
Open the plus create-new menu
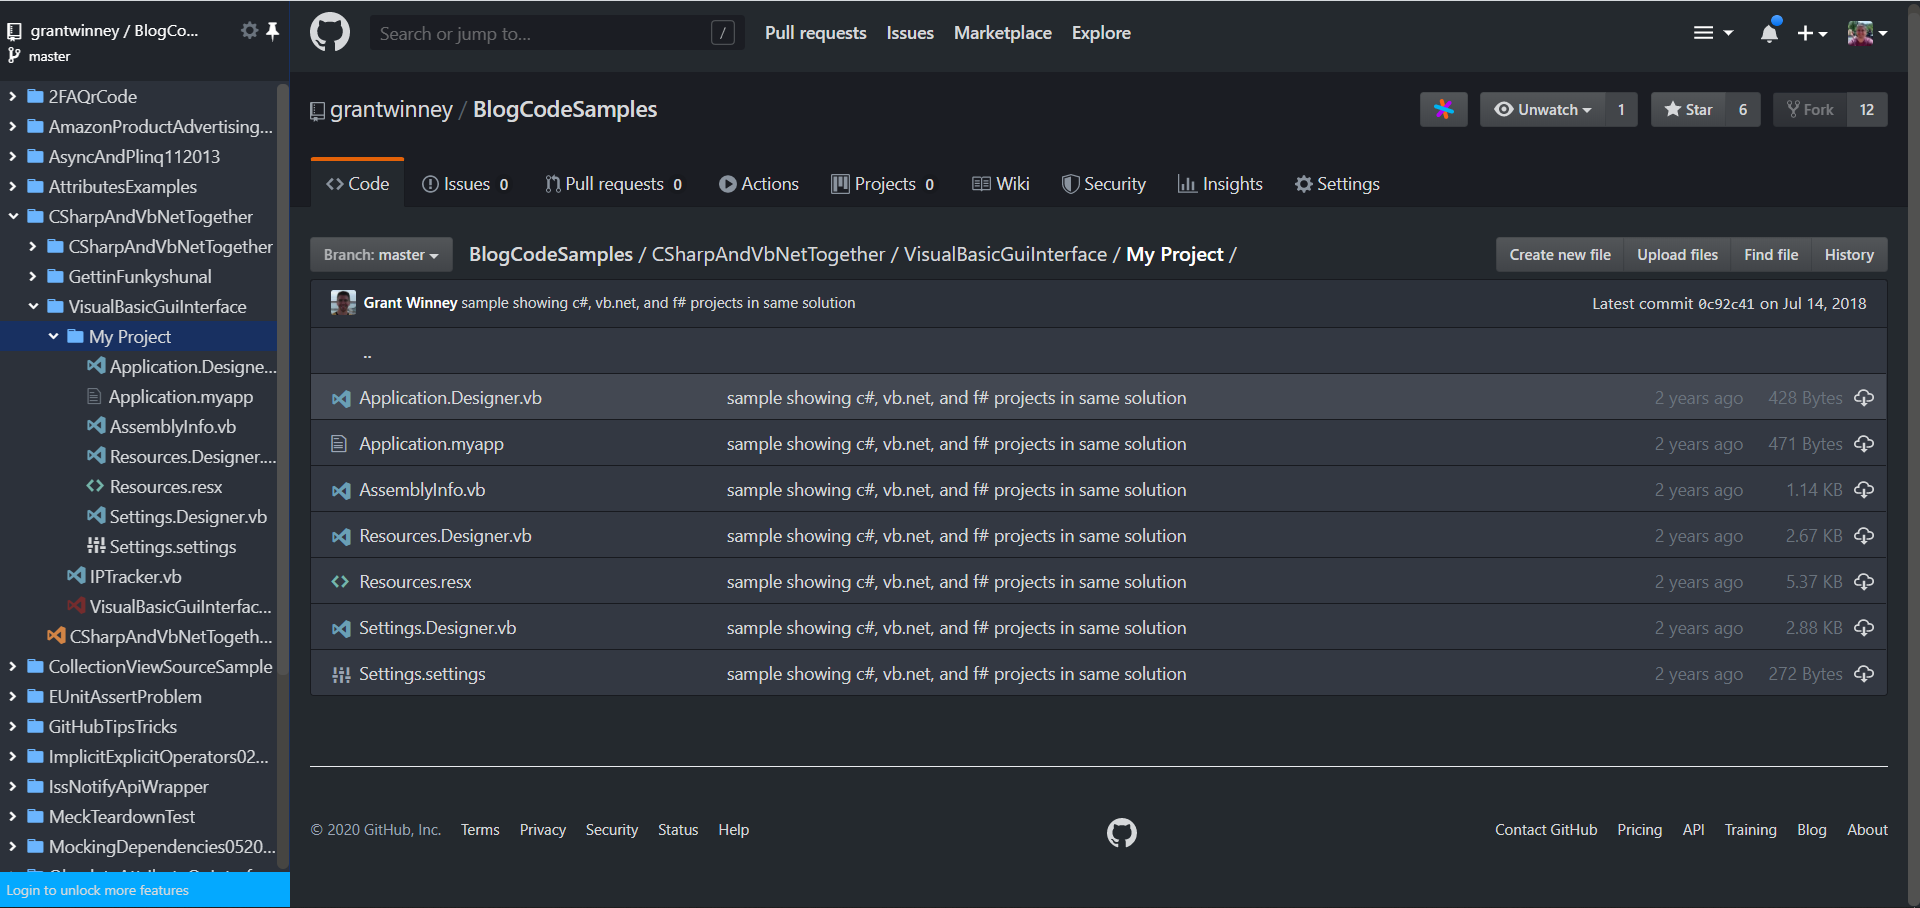tap(1812, 33)
